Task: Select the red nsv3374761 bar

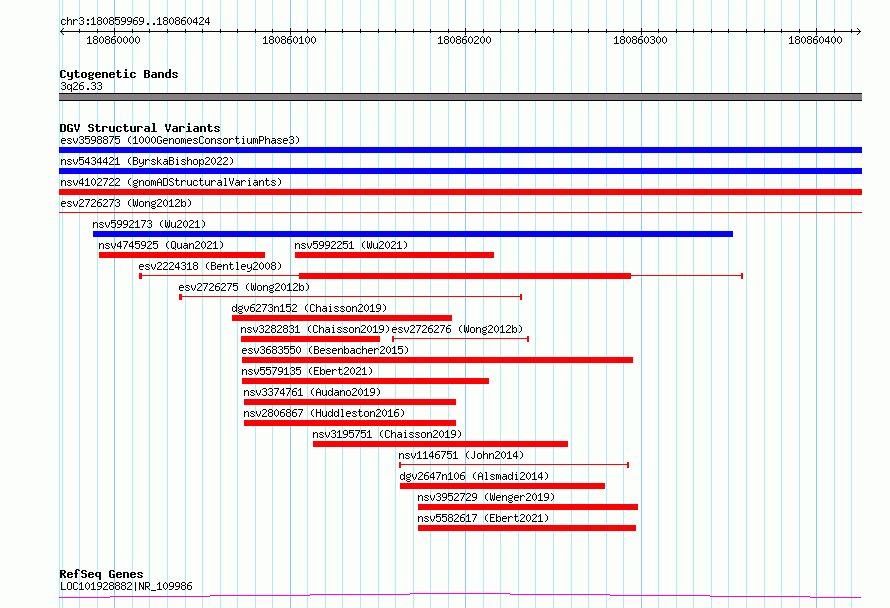Action: pyautogui.click(x=350, y=402)
